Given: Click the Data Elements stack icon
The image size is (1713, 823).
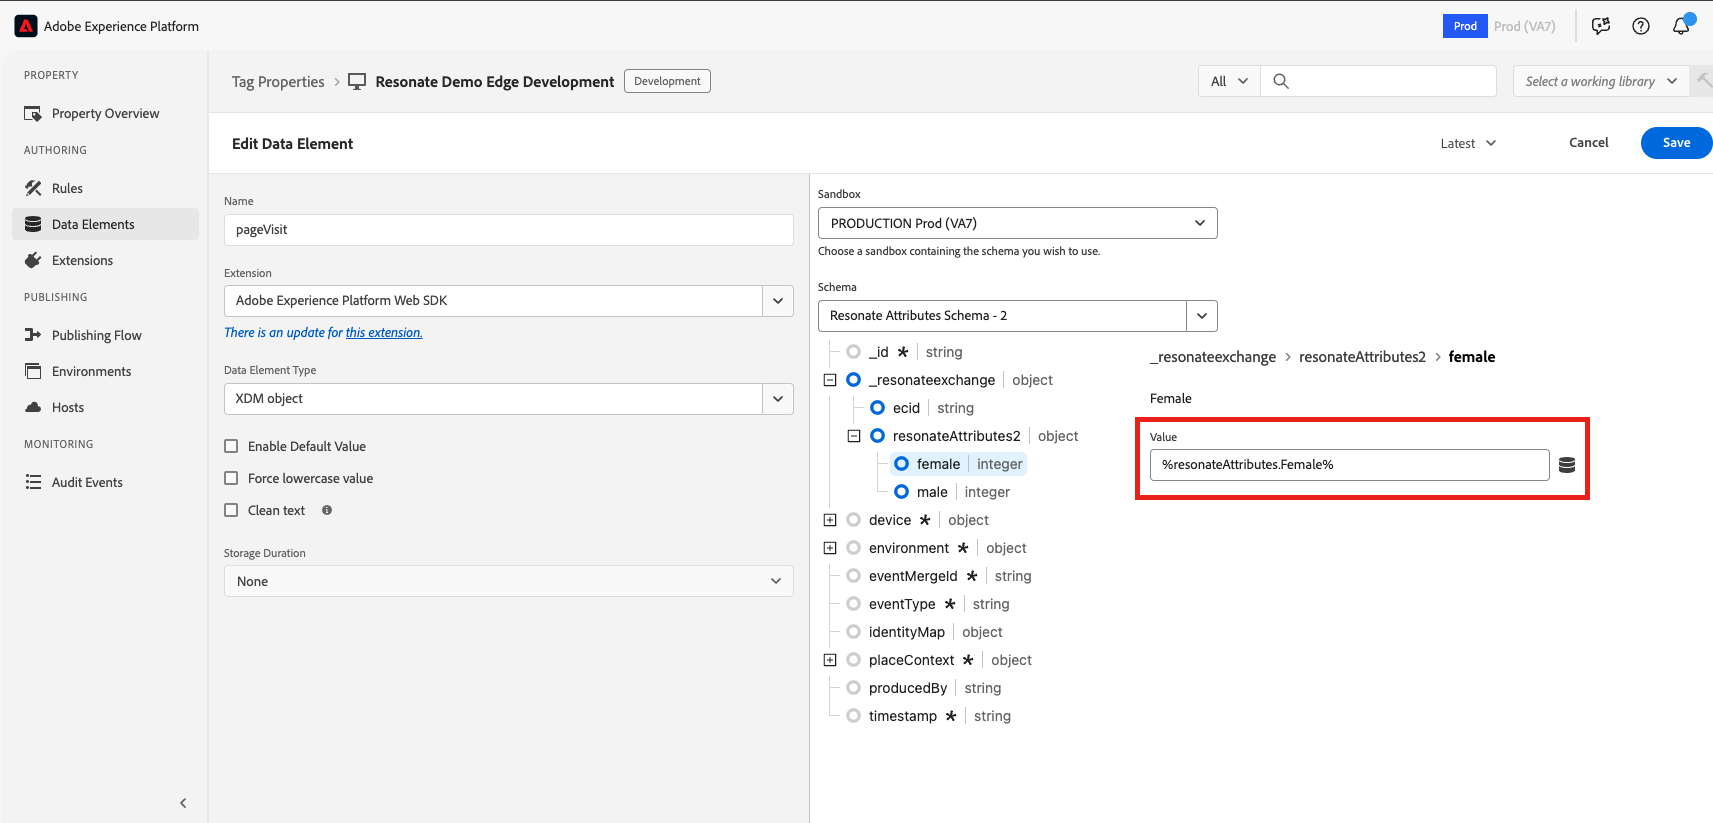Looking at the screenshot, I should pyautogui.click(x=33, y=224).
